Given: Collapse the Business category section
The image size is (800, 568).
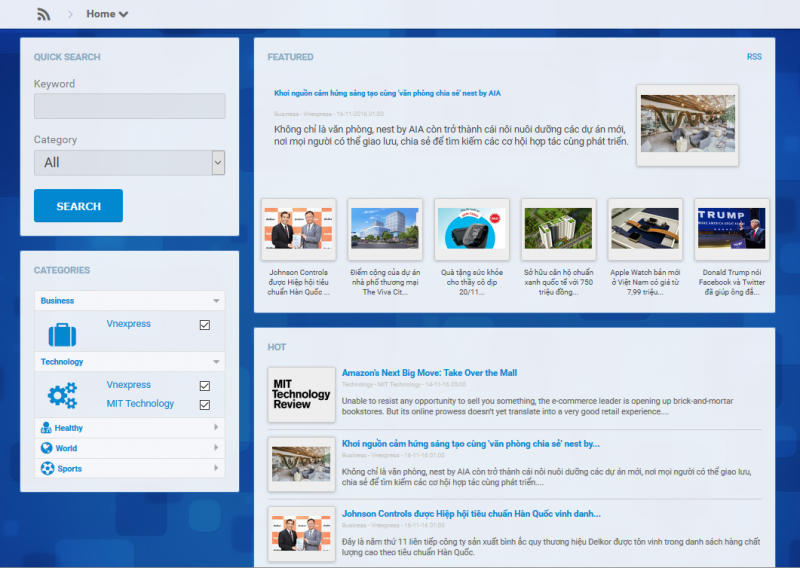Looking at the screenshot, I should (x=216, y=301).
